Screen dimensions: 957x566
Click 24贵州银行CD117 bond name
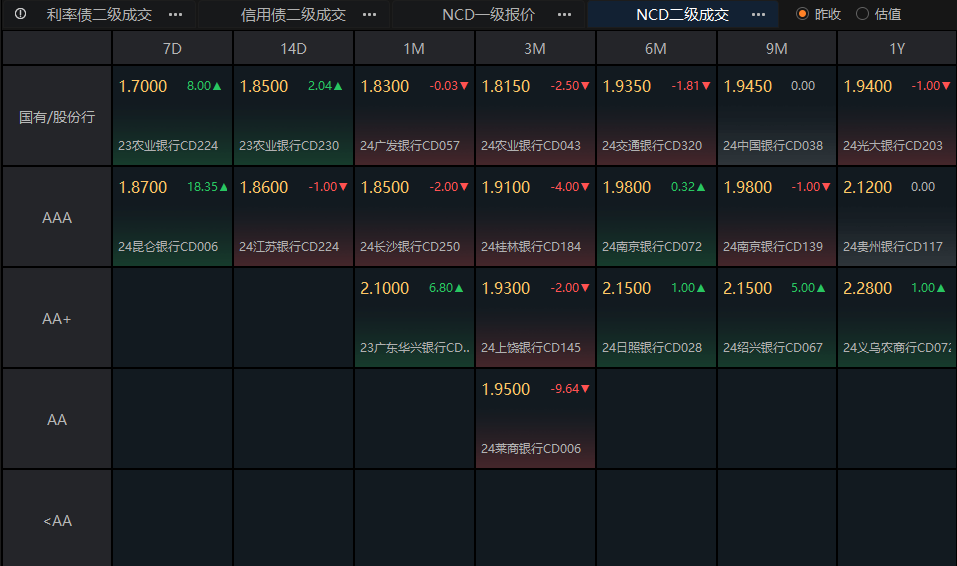tap(893, 247)
